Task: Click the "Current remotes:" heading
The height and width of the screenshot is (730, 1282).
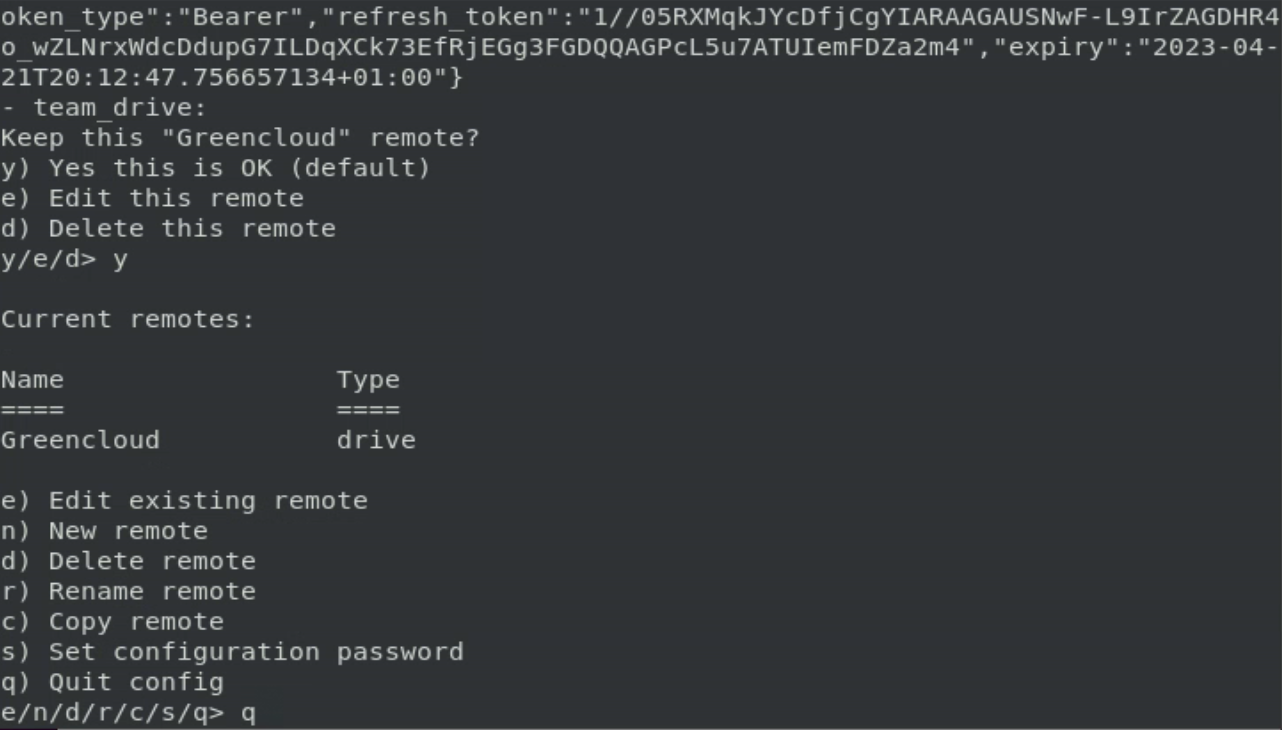Action: tap(128, 320)
